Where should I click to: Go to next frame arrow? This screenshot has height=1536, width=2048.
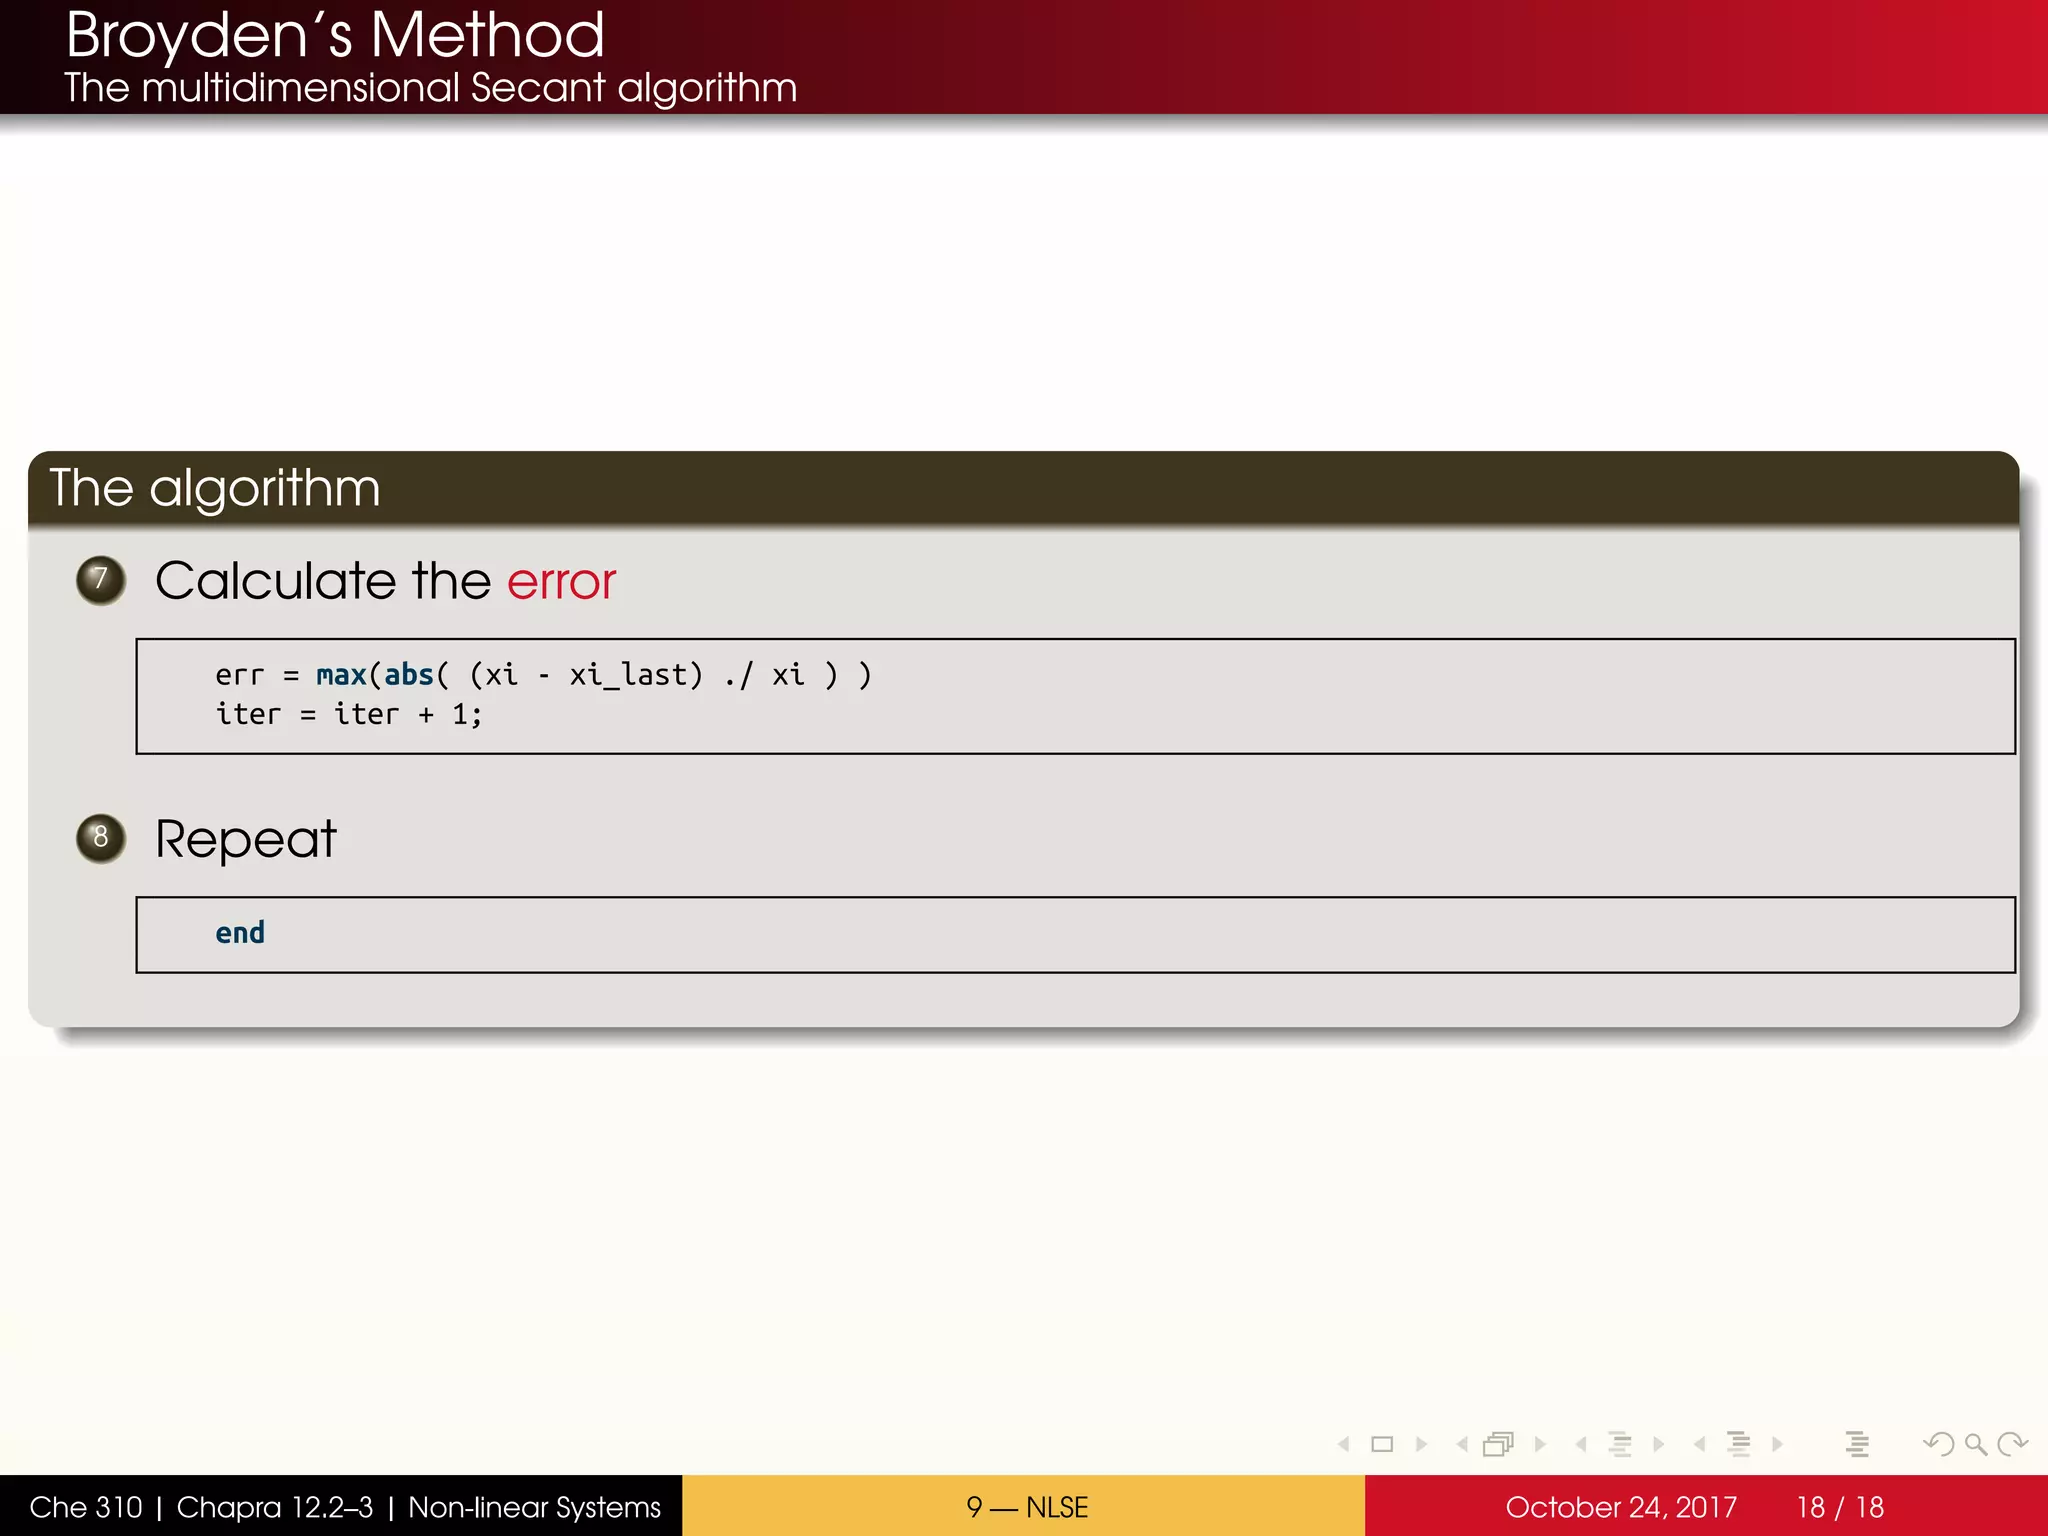1540,1444
